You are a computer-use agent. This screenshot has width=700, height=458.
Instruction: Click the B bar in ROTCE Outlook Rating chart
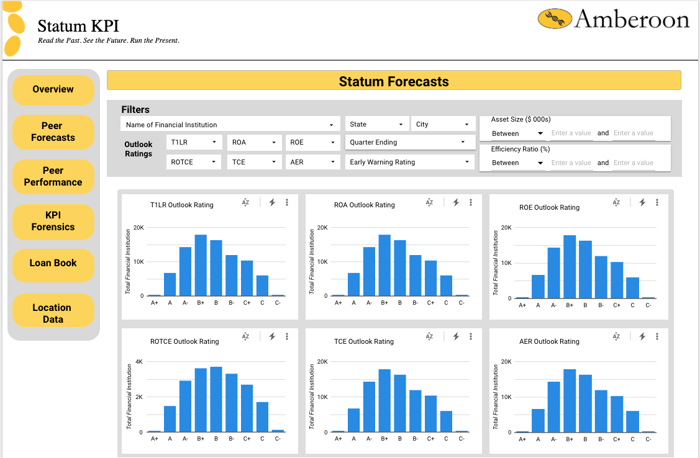(x=216, y=400)
